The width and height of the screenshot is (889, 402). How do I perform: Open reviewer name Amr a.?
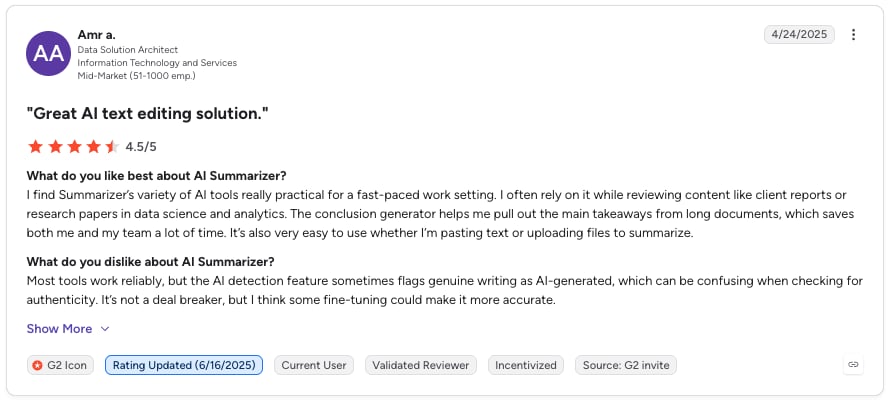[96, 35]
